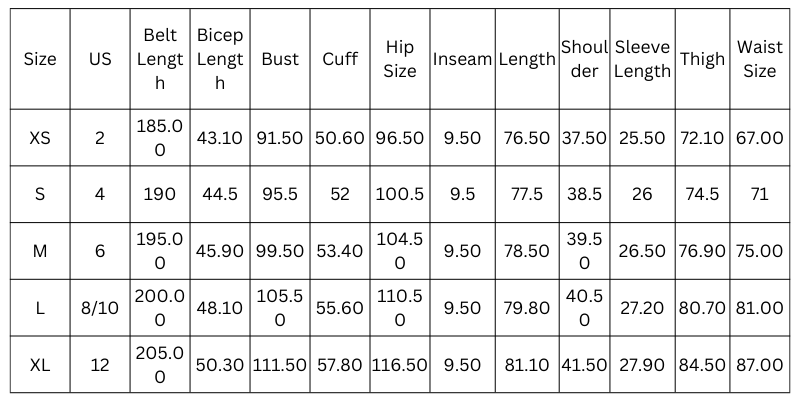Viewport: 800px width, 400px height.
Task: Click the bust value 91.50
Action: 280,138
